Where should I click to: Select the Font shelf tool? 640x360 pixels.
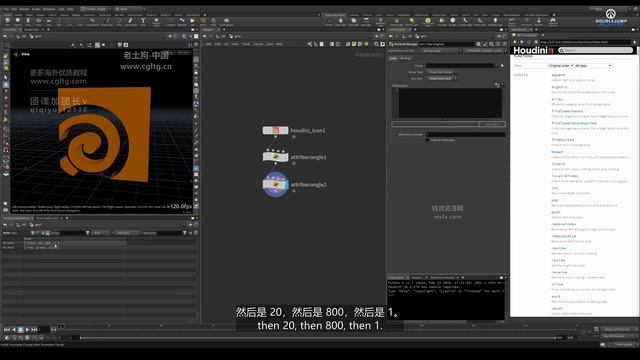pos(143,21)
